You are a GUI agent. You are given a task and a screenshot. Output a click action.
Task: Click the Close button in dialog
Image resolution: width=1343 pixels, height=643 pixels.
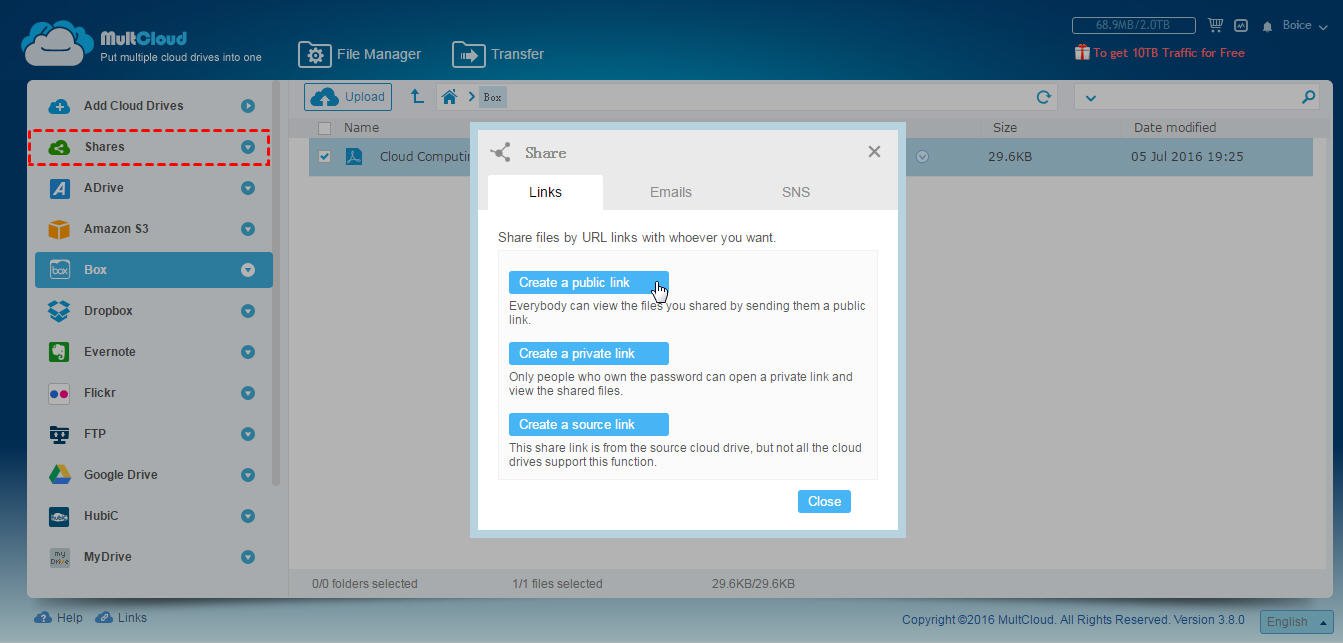[x=824, y=502]
